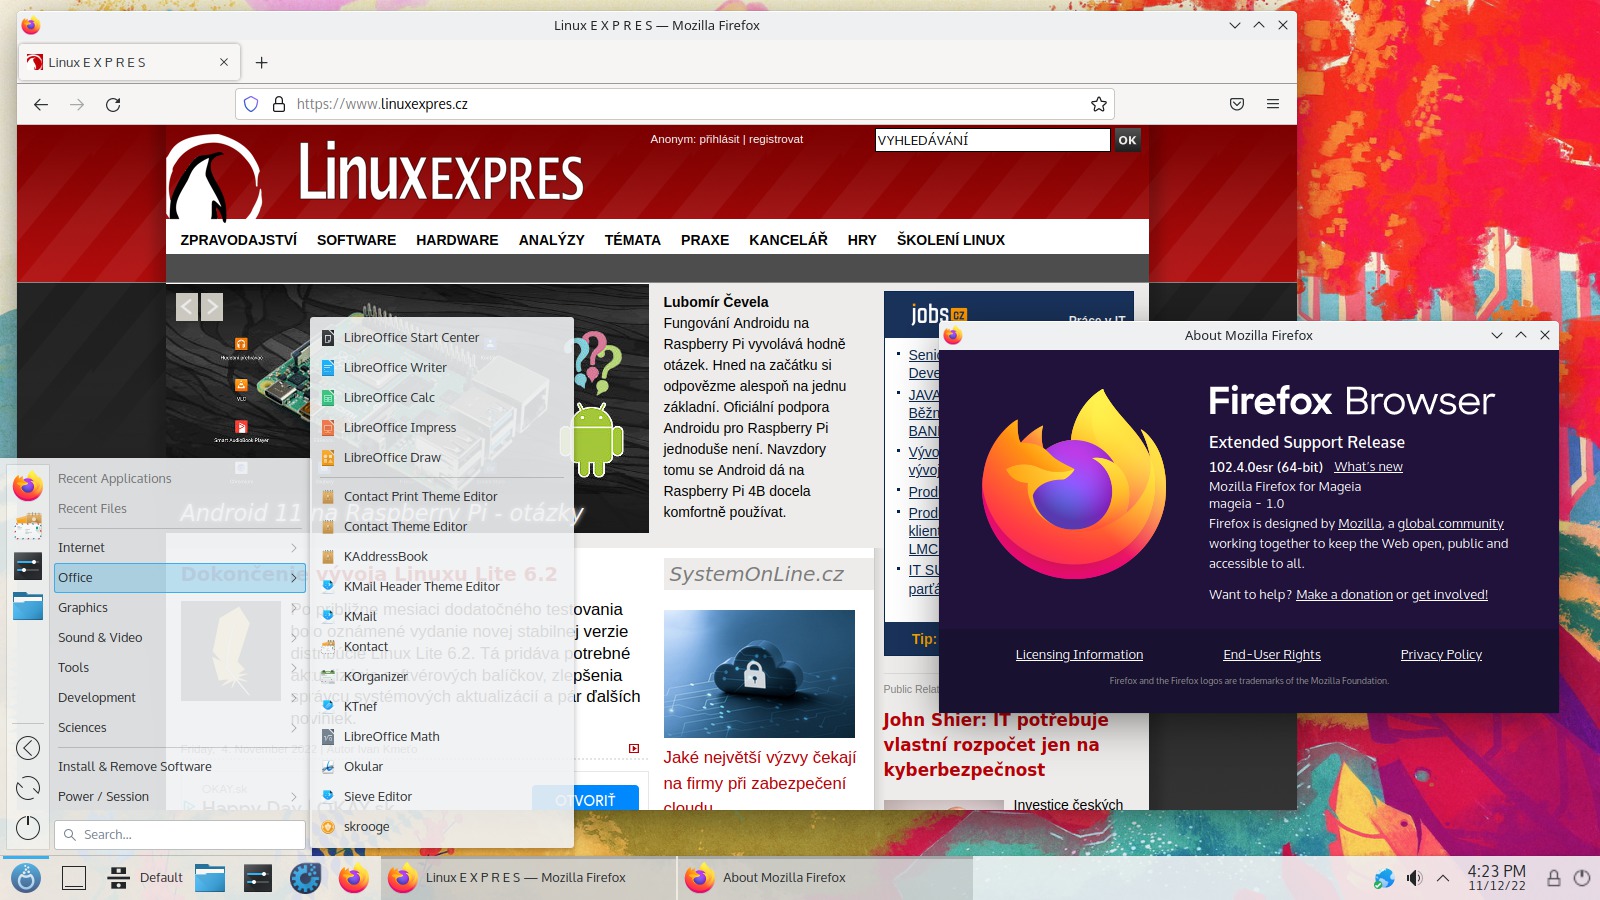Show Recent Applications list
The height and width of the screenshot is (900, 1600).
(x=179, y=479)
